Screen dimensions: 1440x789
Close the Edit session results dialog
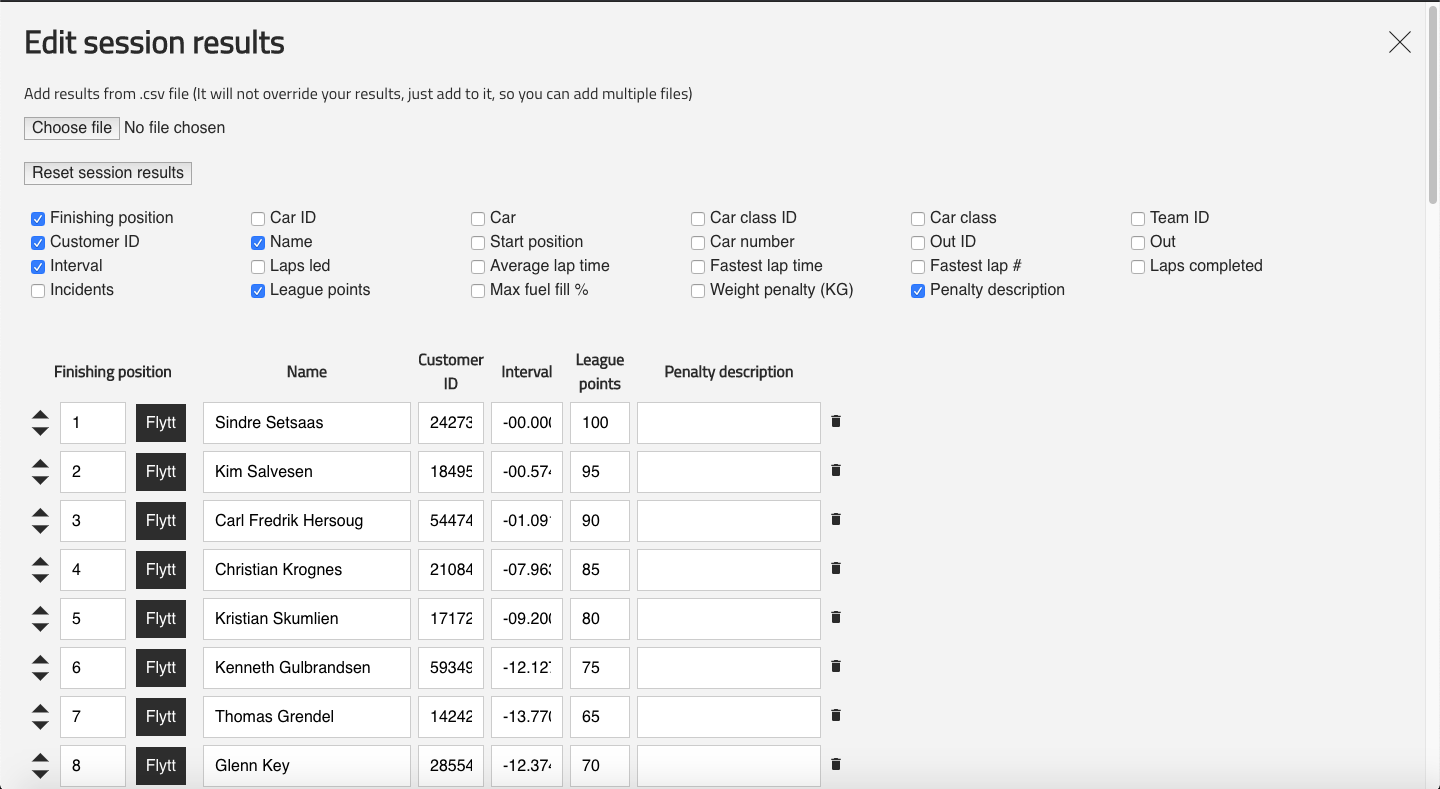(1399, 42)
